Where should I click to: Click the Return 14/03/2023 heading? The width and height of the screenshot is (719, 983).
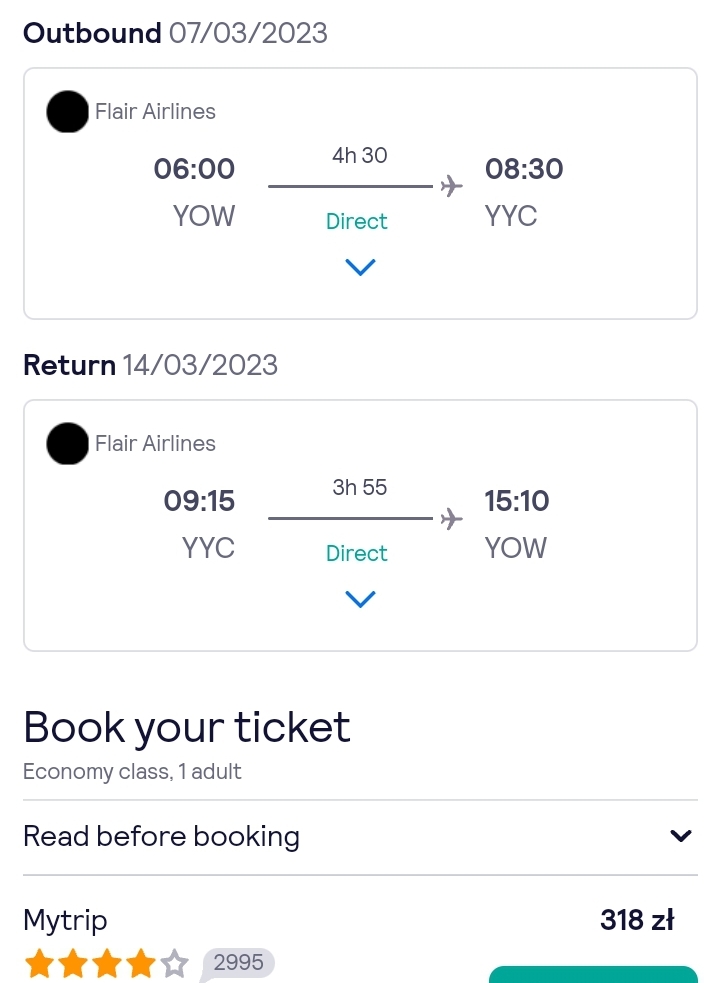coord(150,365)
